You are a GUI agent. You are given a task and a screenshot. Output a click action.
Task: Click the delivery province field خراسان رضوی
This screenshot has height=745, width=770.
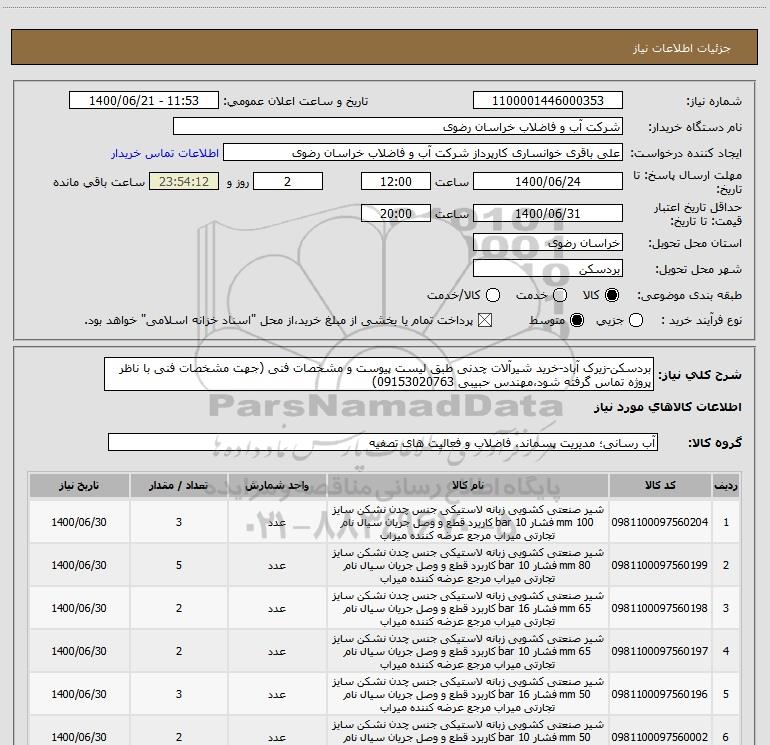pyautogui.click(x=548, y=243)
